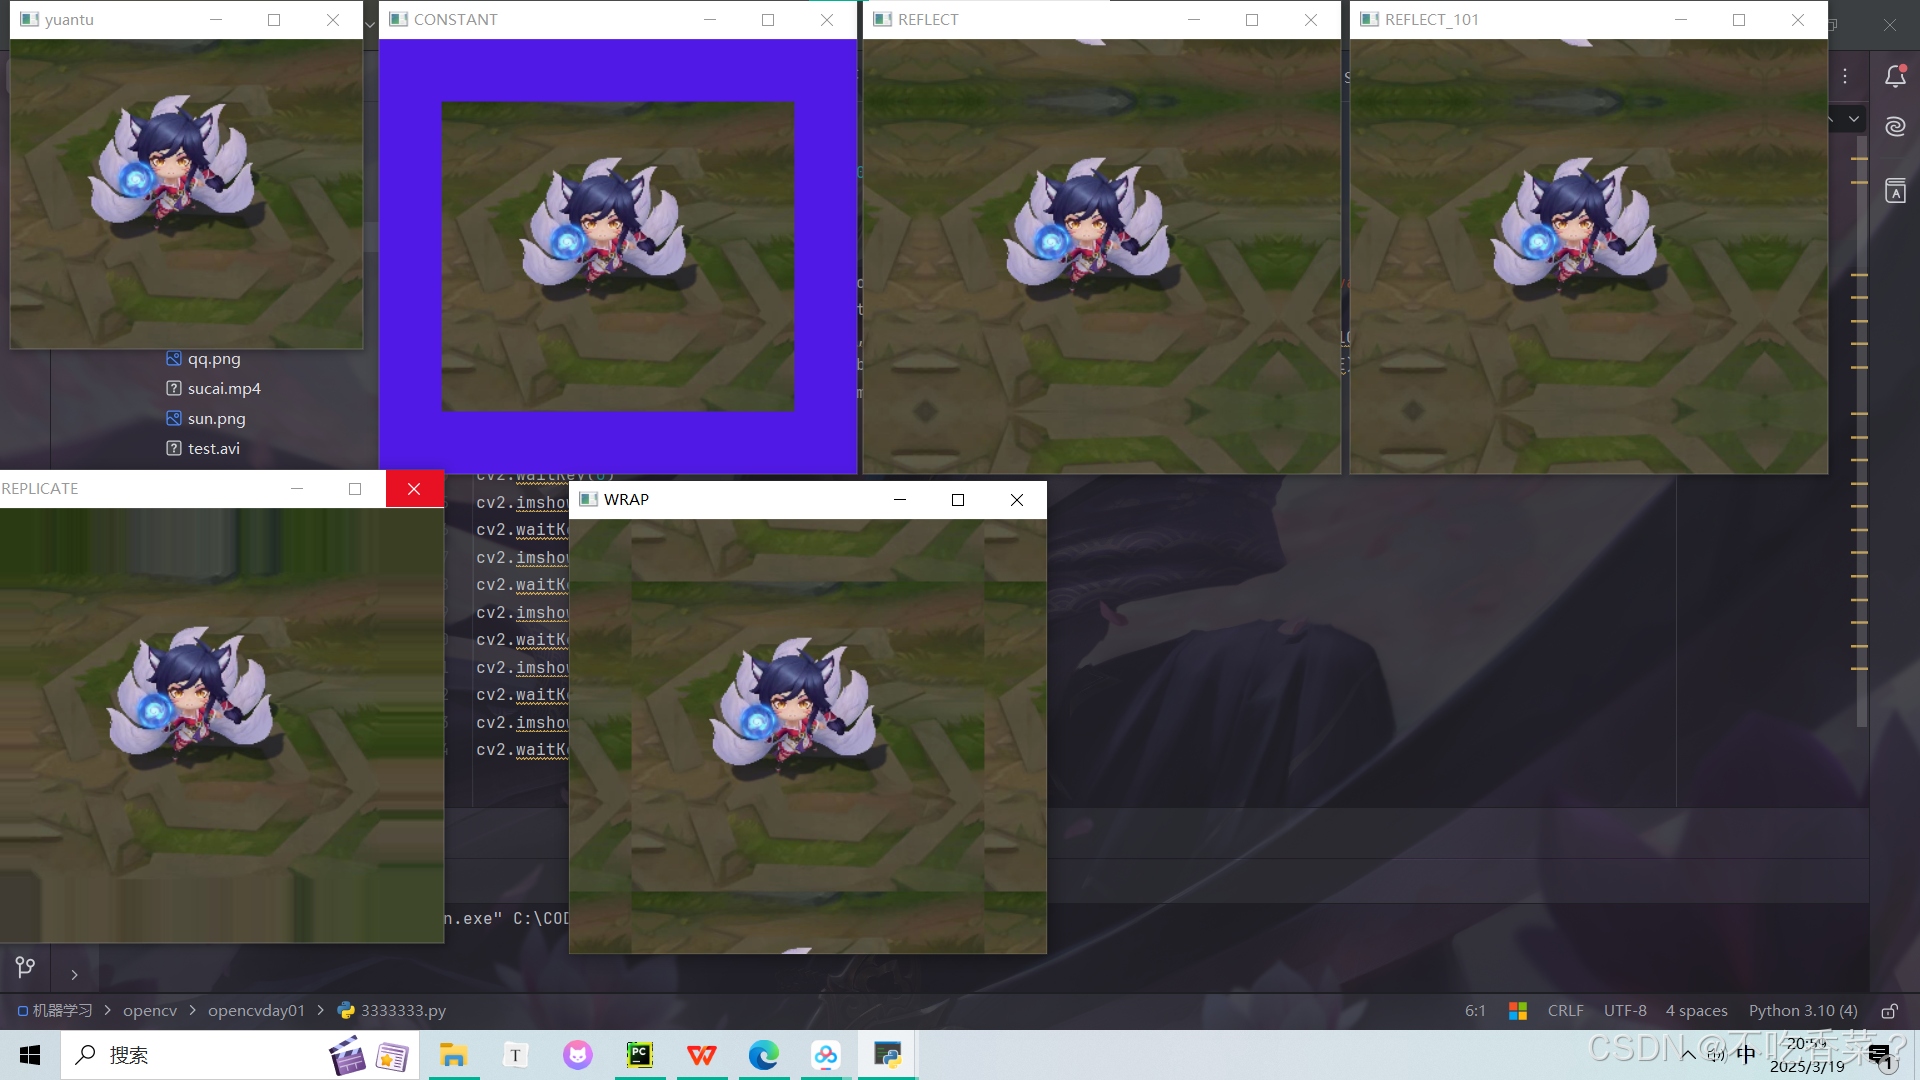Image resolution: width=1920 pixels, height=1080 pixels.
Task: Open the translation book panel icon
Action: 1895,190
